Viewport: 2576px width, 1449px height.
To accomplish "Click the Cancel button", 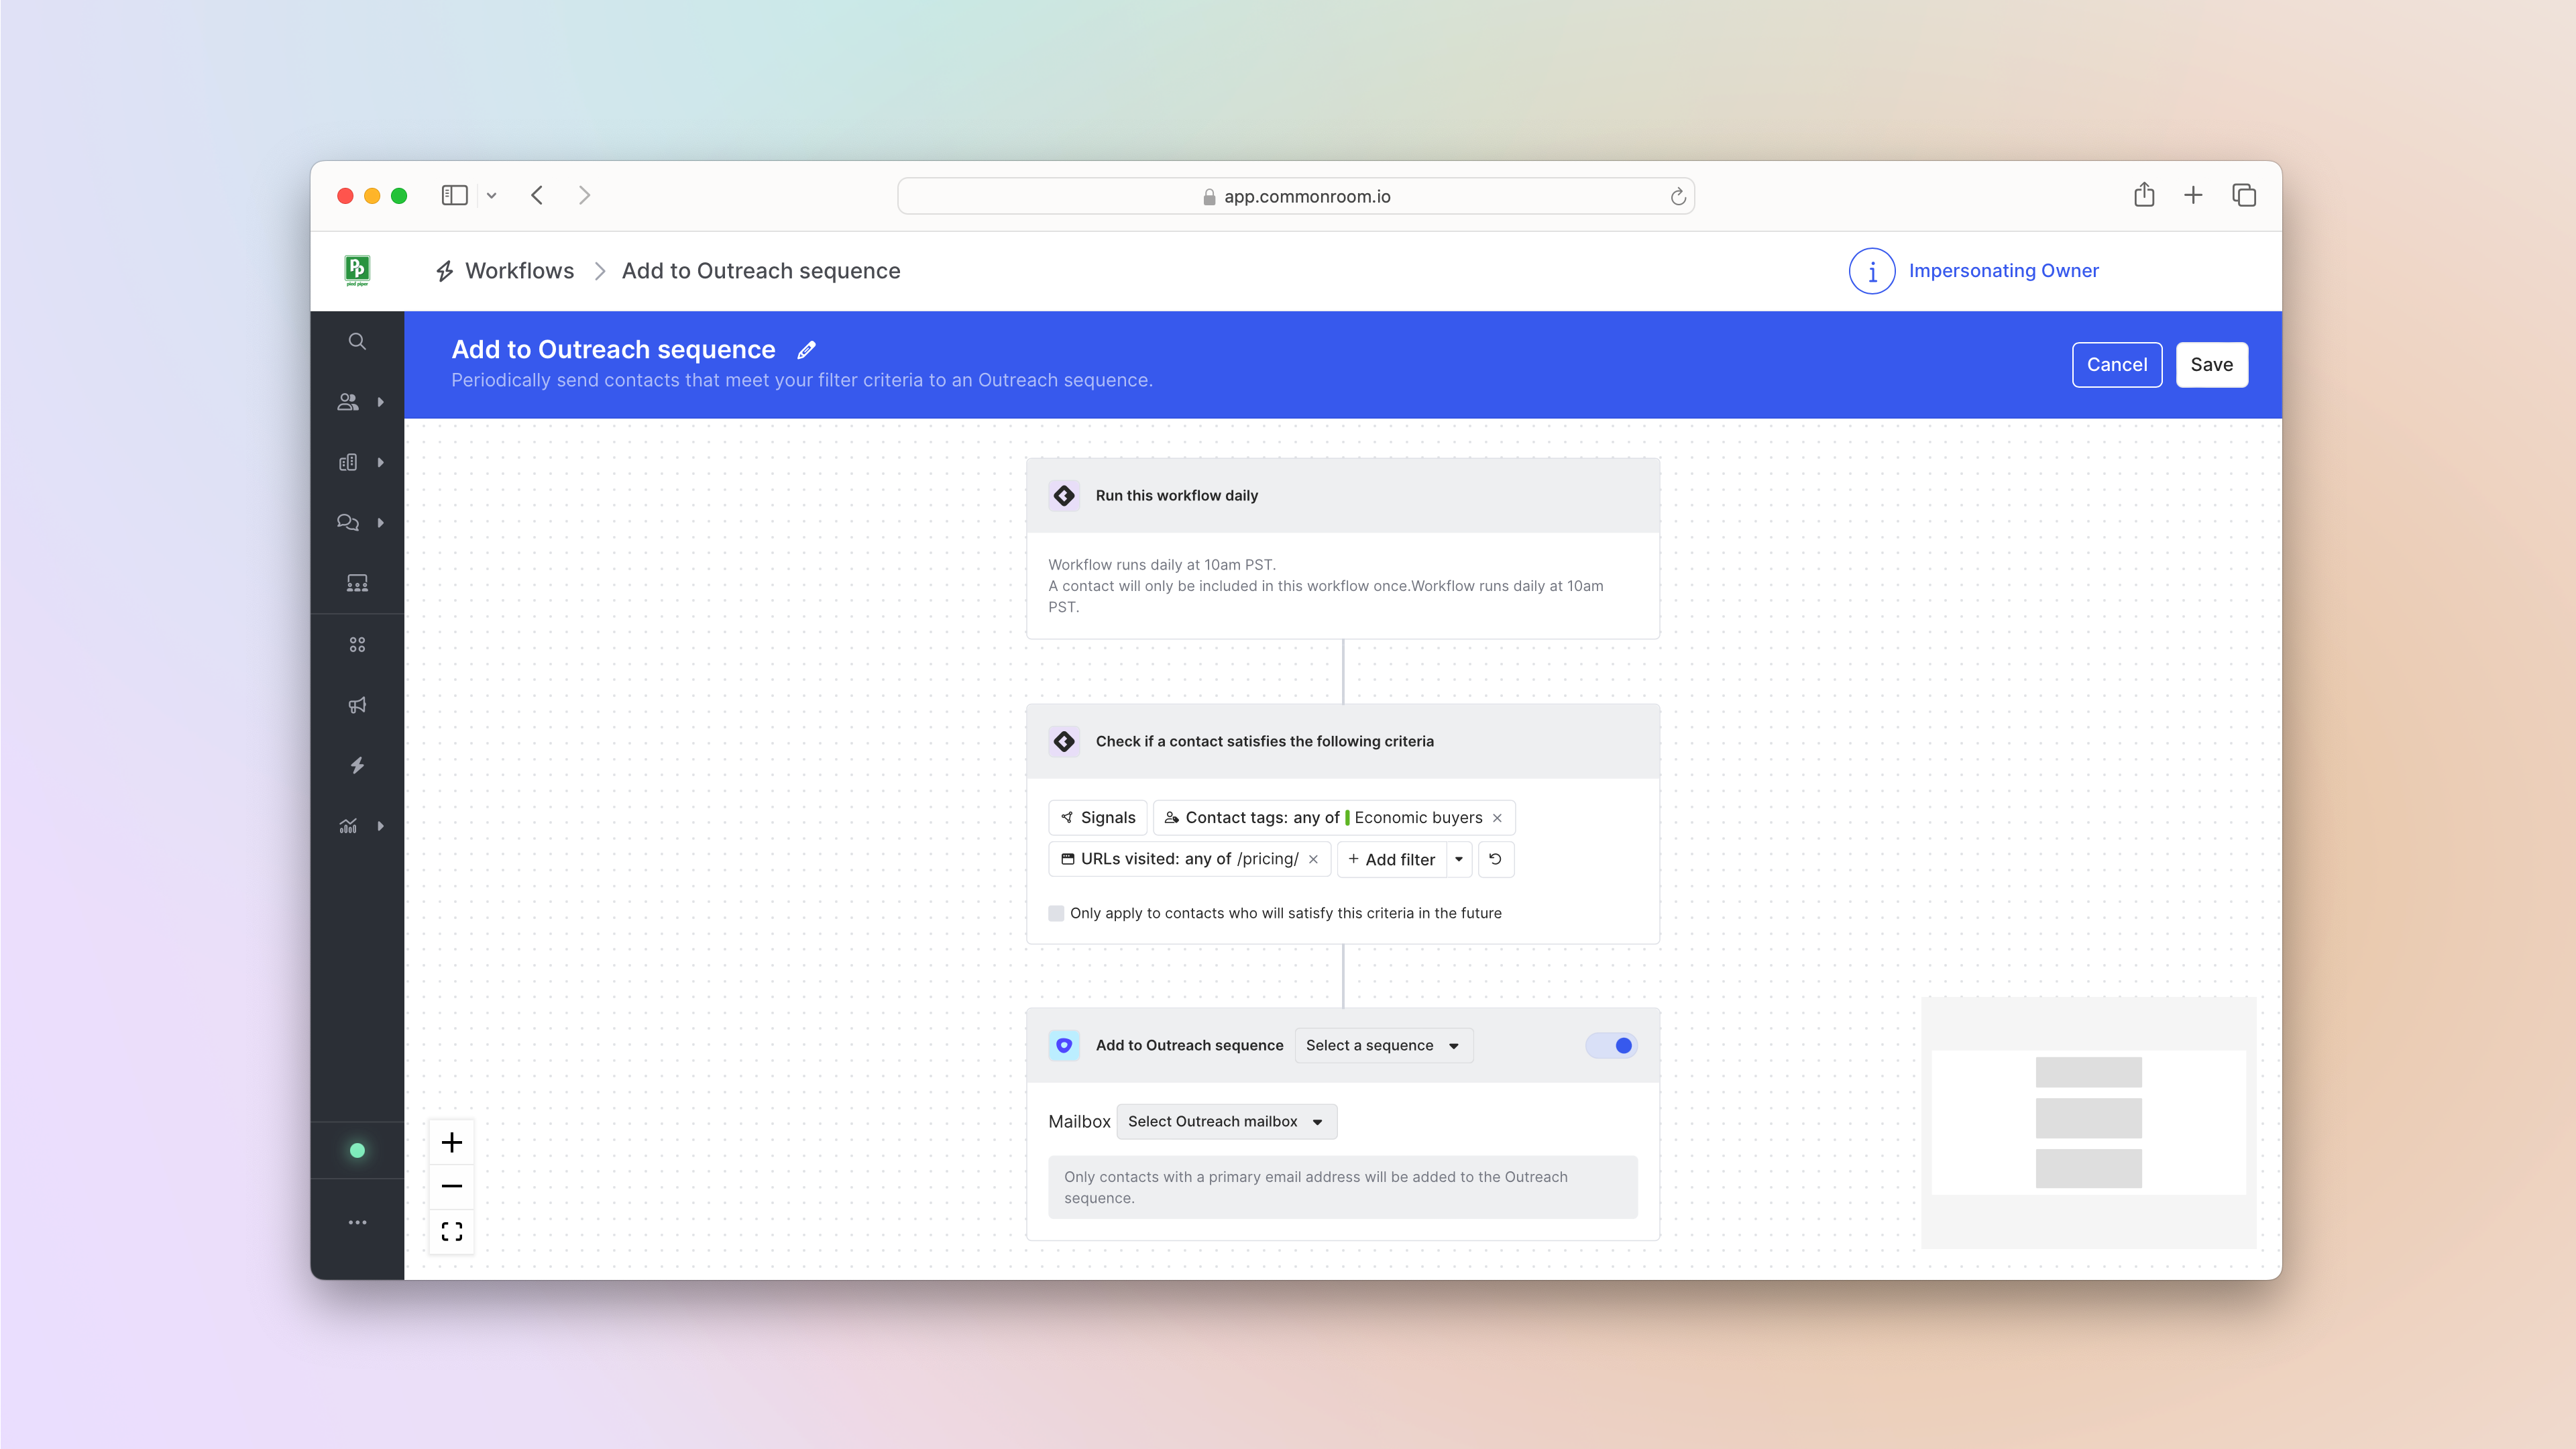I will pos(2116,365).
